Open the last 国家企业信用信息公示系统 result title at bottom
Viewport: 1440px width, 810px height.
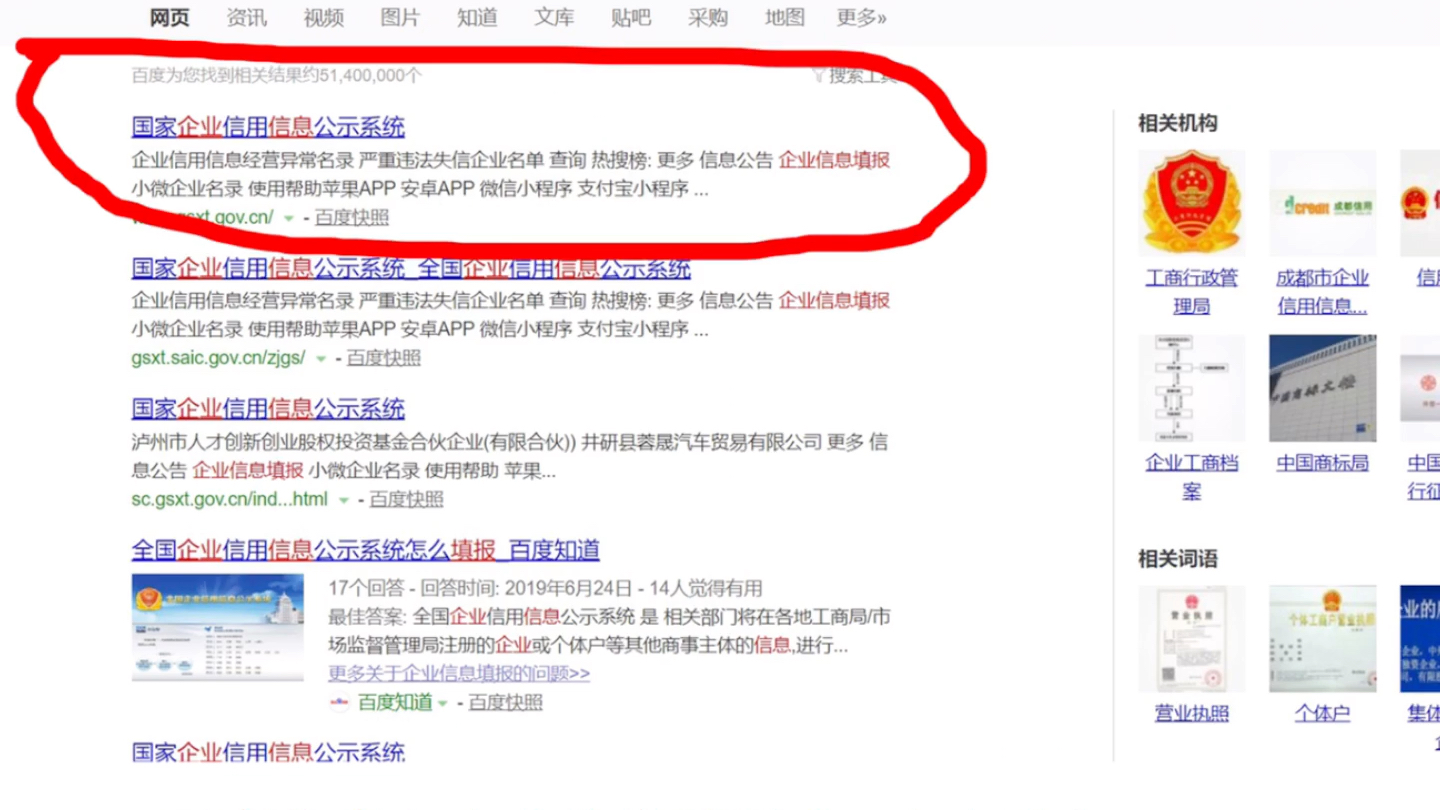coord(268,752)
